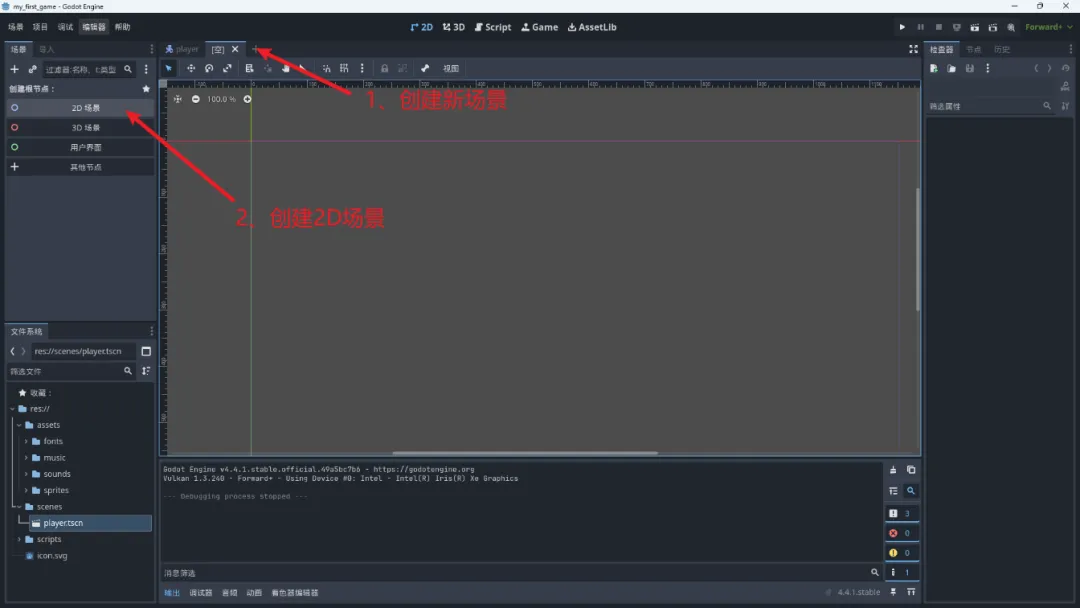
Task: Zoom in with the plus button
Action: (x=247, y=99)
